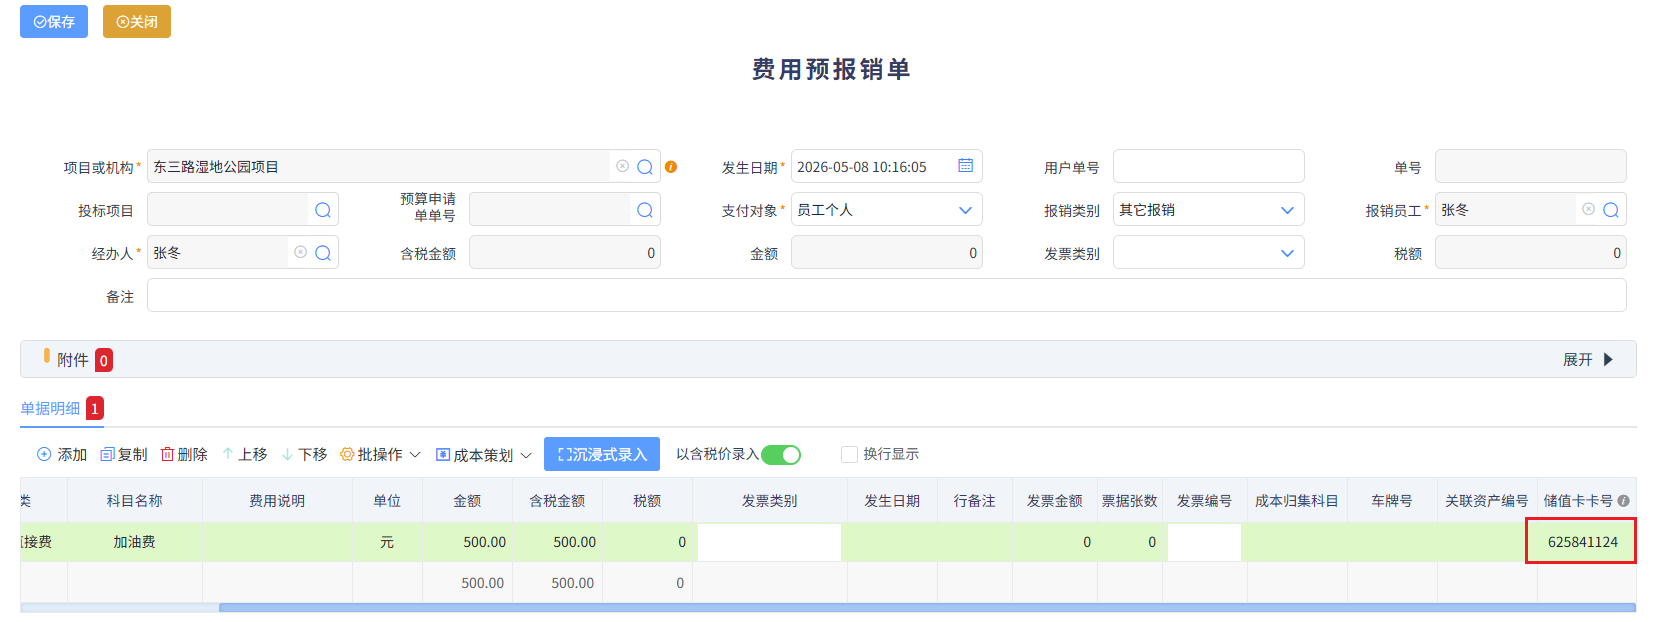The height and width of the screenshot is (622, 1655).
Task: Click 发票类别 column header in table
Action: click(769, 500)
